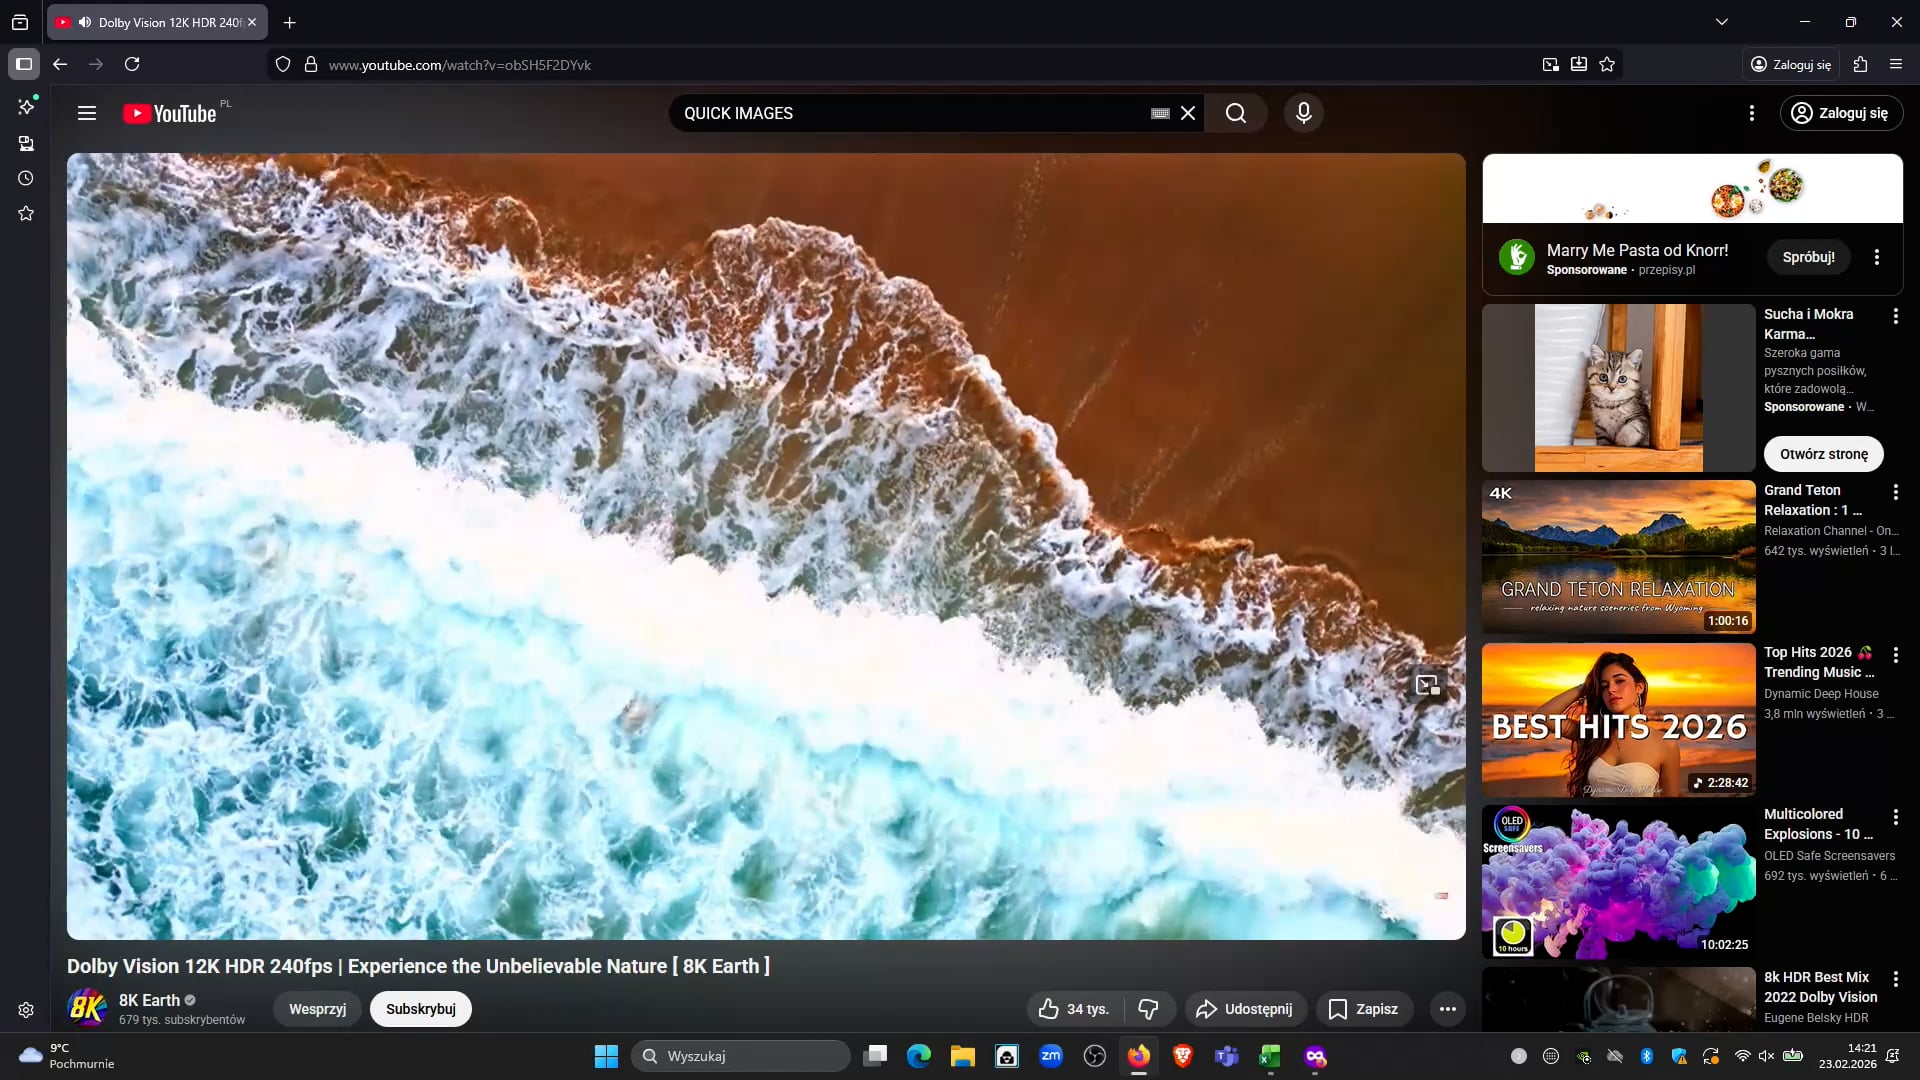Open the on-screen keyboard in search
The height and width of the screenshot is (1080, 1920).
(1160, 113)
